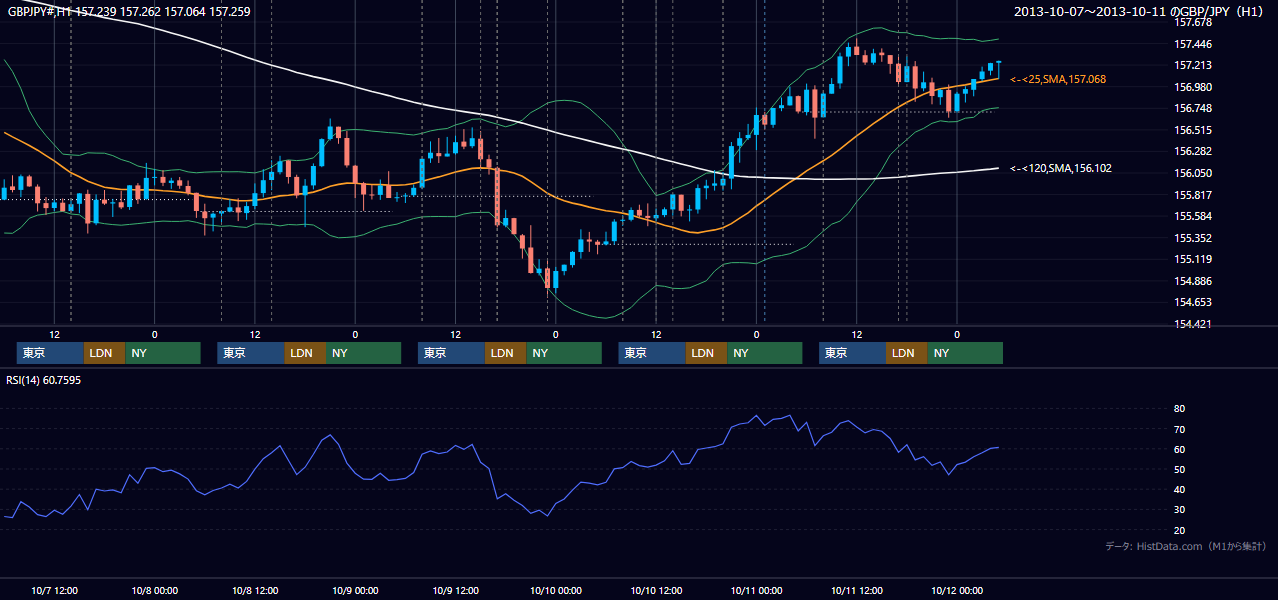Click the leftmost 東京 session block
The height and width of the screenshot is (600, 1278).
tap(50, 353)
